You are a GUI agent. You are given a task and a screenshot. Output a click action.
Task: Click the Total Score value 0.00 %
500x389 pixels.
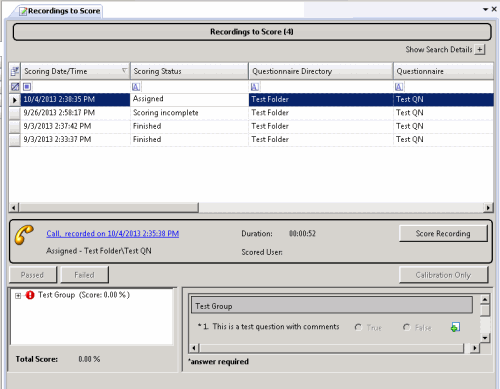click(x=89, y=359)
